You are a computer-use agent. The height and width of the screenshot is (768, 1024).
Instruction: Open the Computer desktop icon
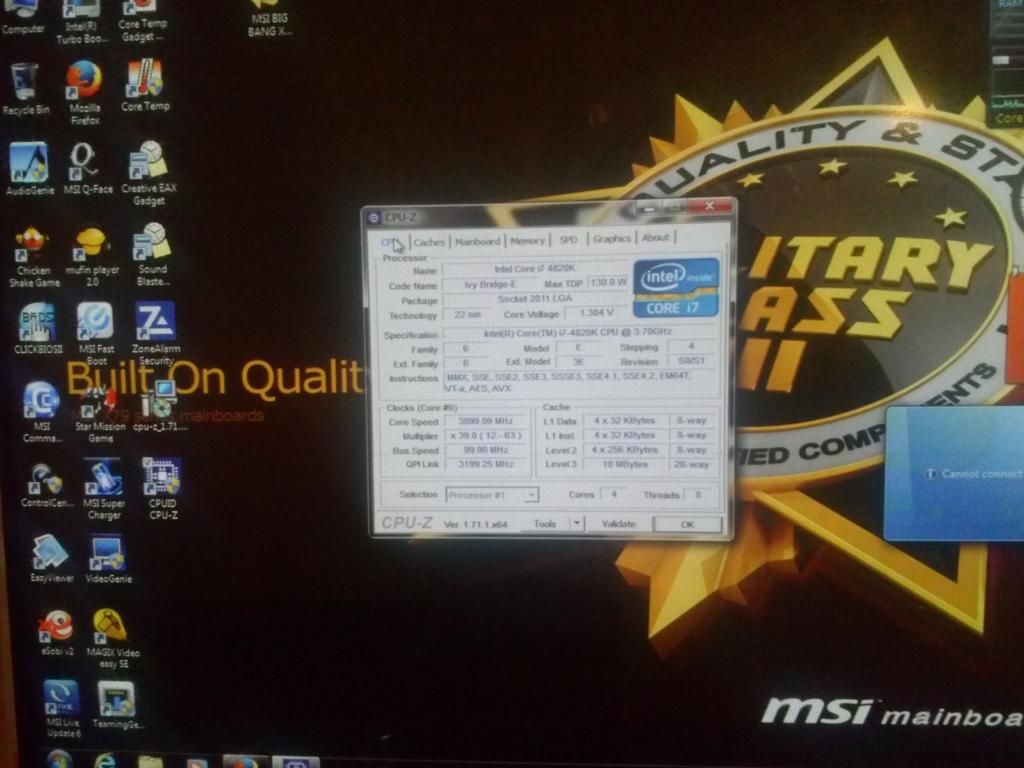22,18
